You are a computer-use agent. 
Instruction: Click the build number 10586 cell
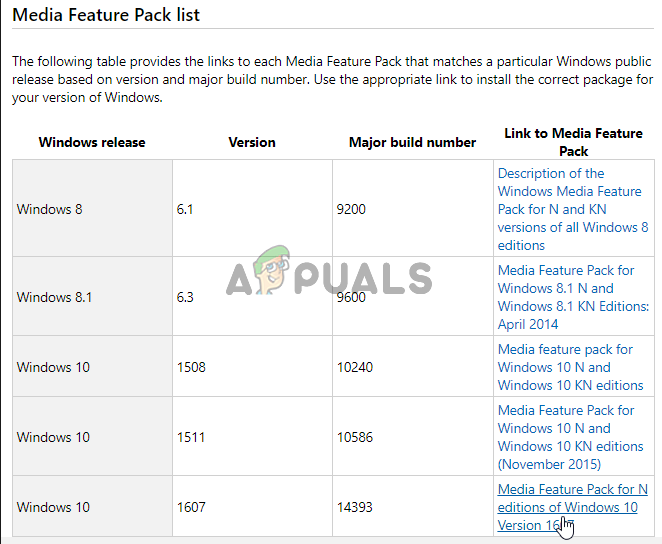coord(359,437)
